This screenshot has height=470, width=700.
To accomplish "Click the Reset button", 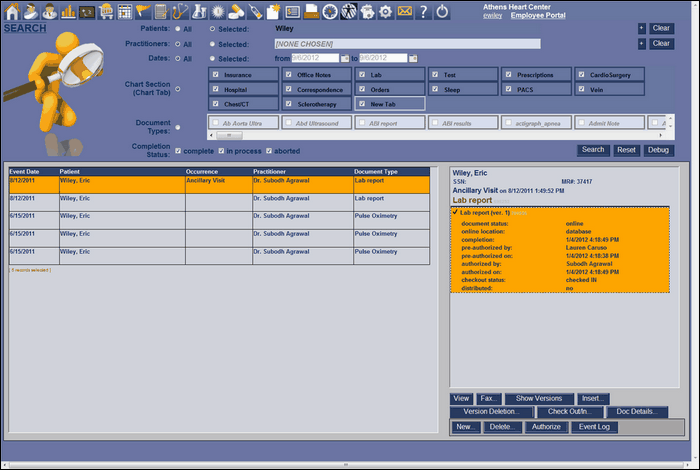I will pyautogui.click(x=626, y=150).
